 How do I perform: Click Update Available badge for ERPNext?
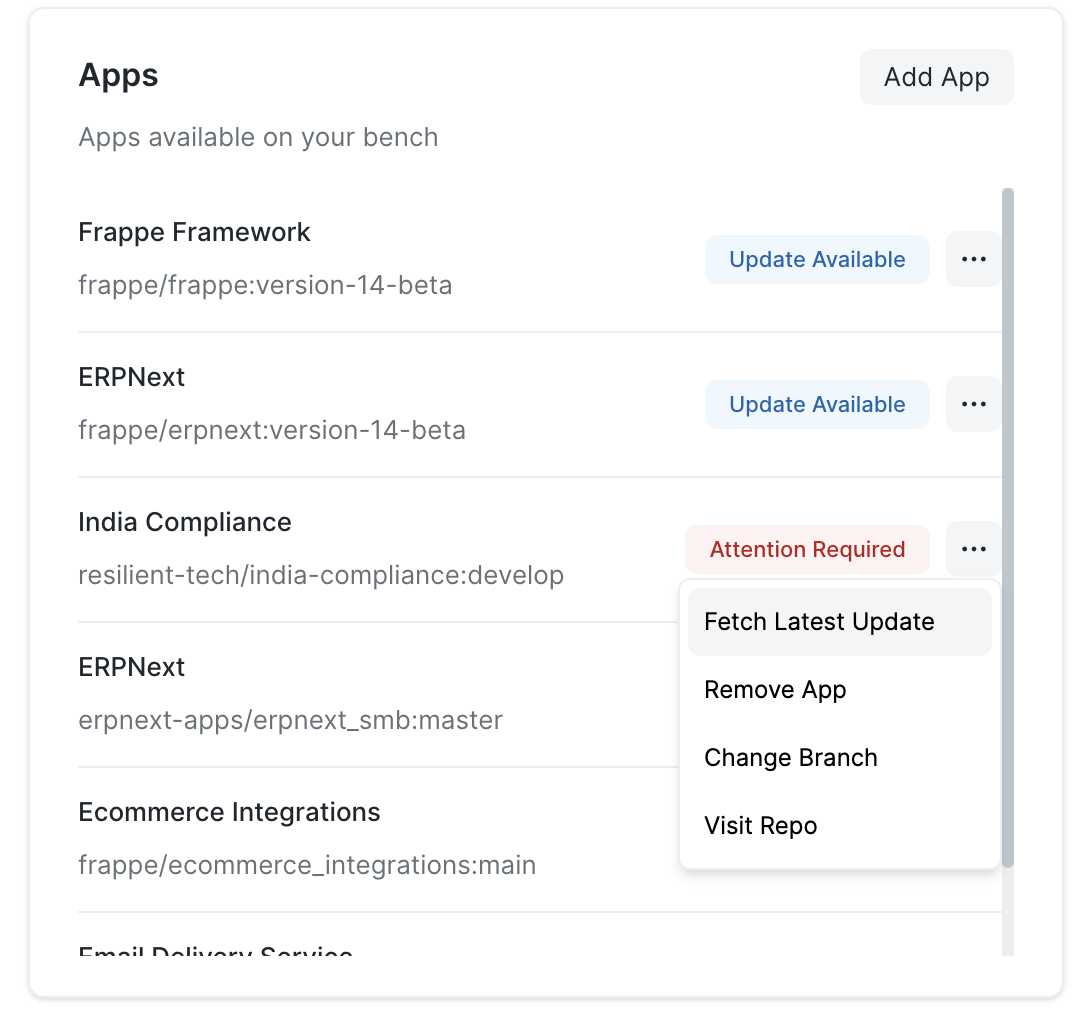tap(817, 404)
